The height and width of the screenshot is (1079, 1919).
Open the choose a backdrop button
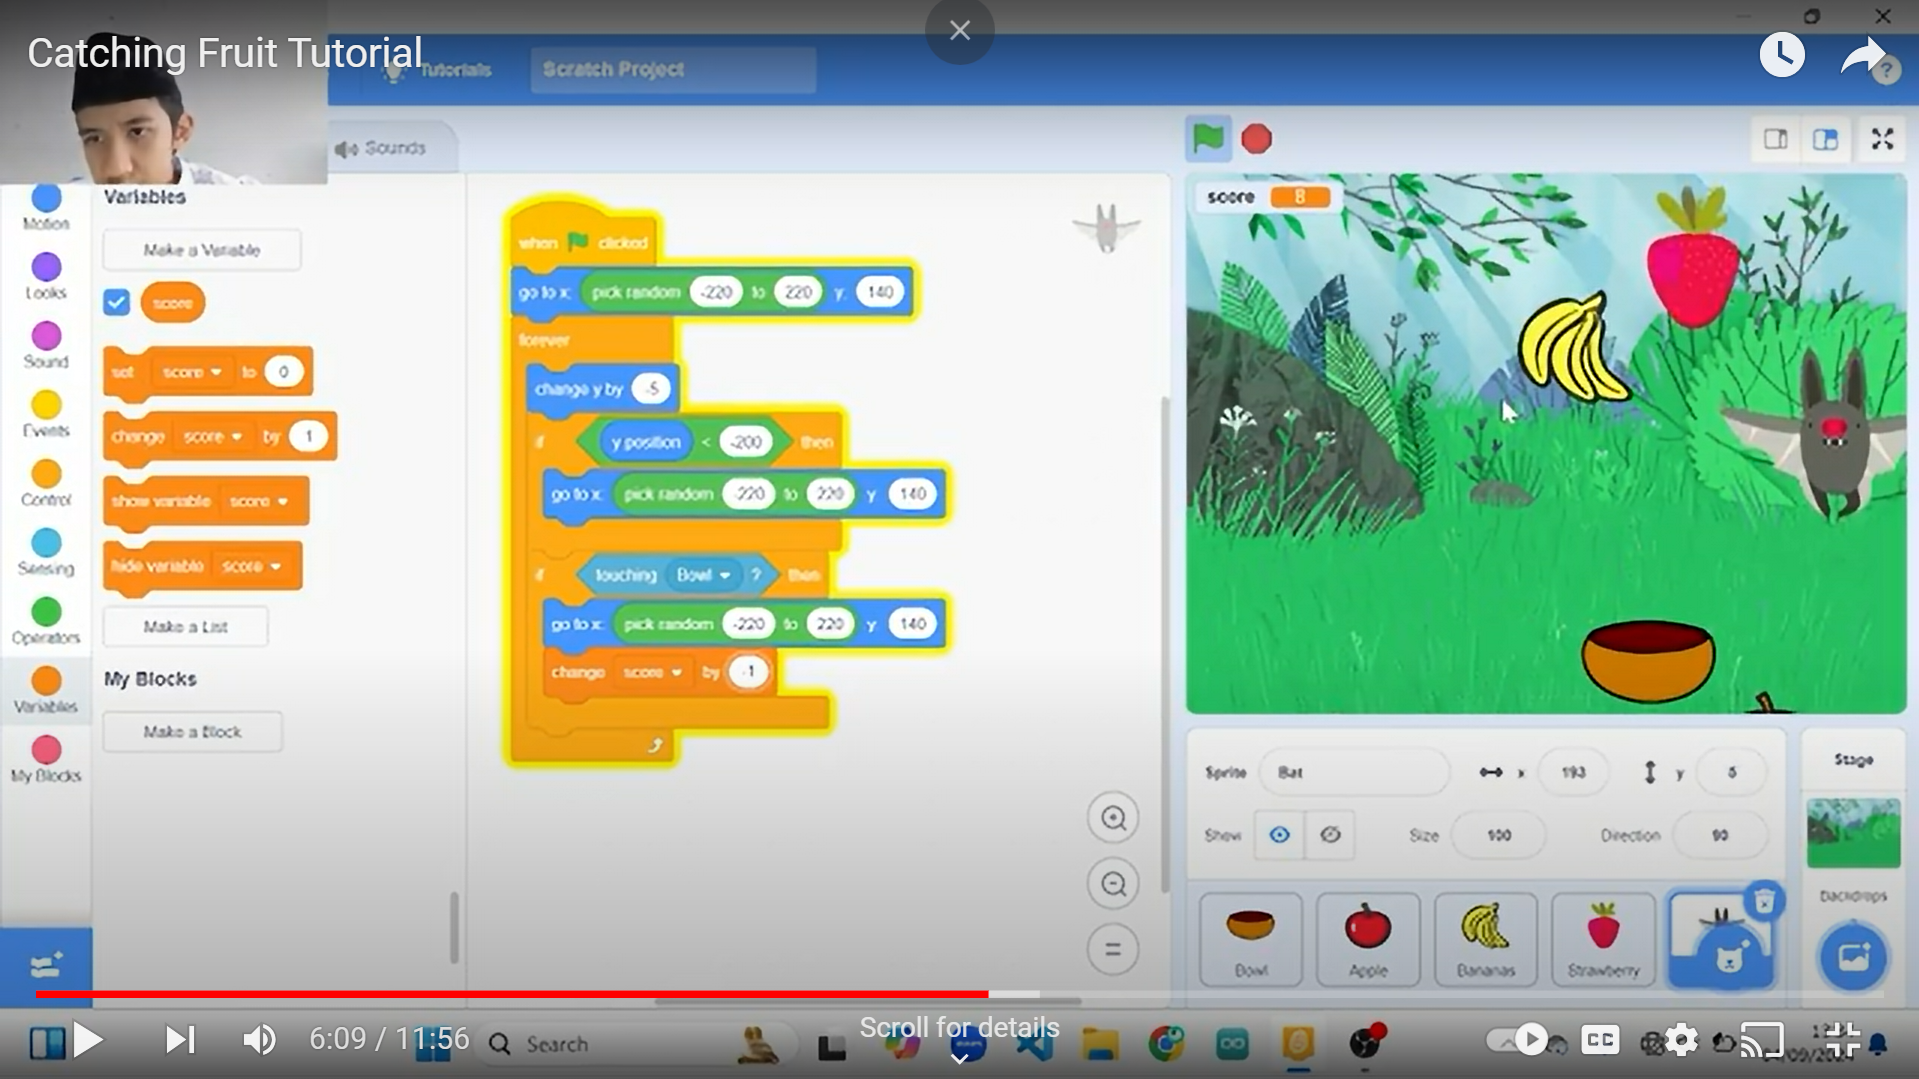pos(1852,957)
